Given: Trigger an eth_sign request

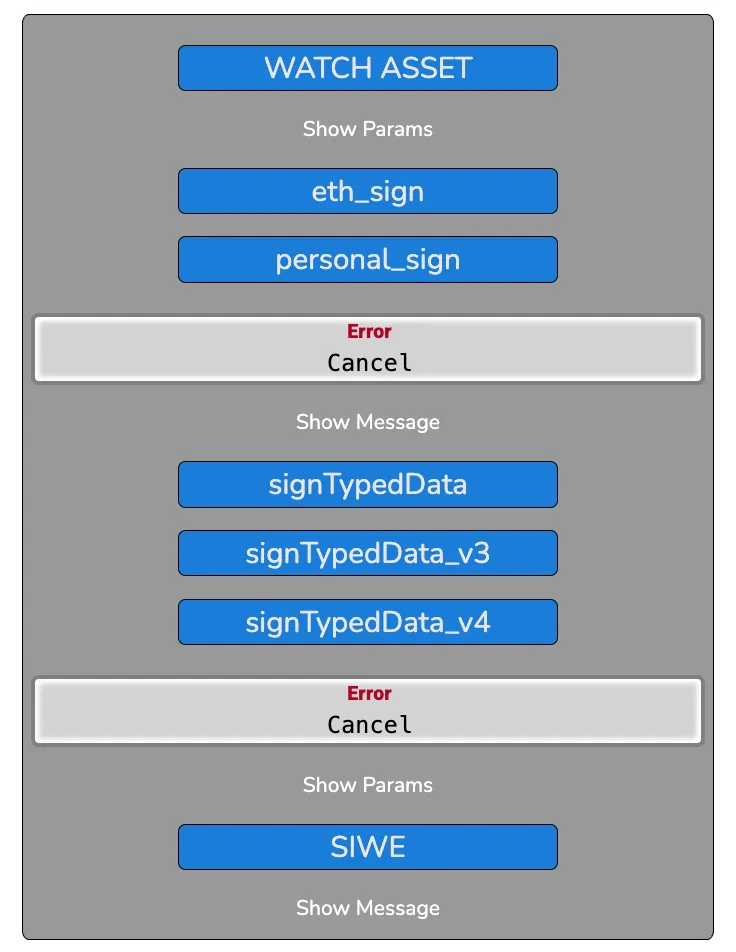Looking at the screenshot, I should 367,191.
